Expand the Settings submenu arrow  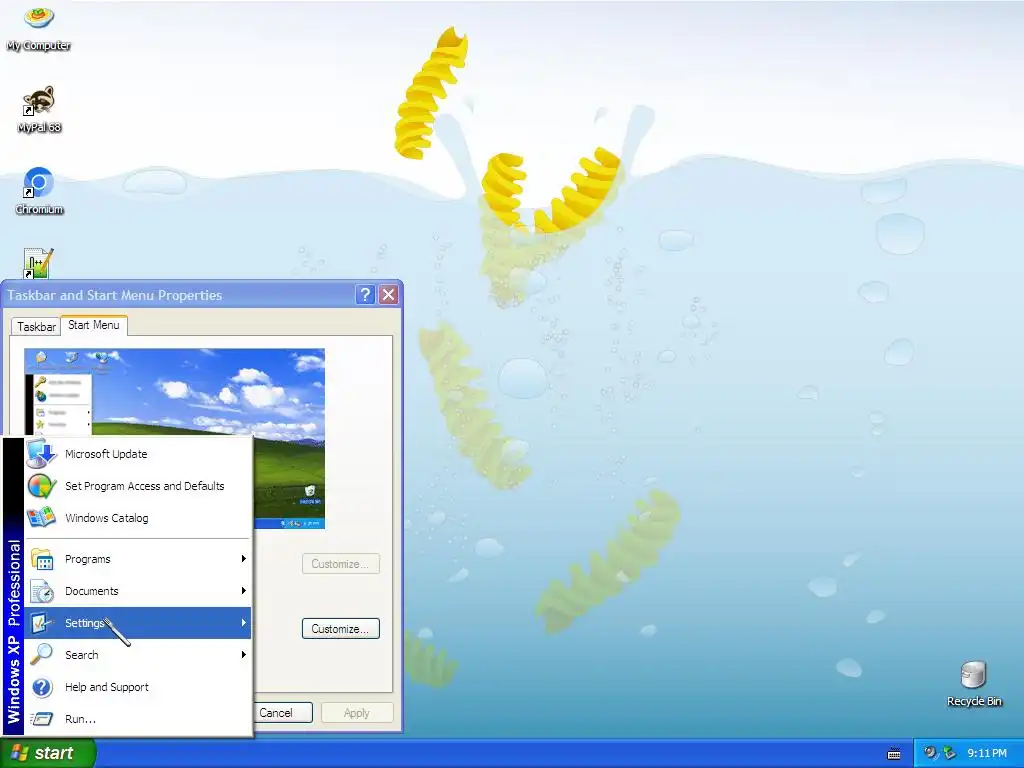point(243,623)
